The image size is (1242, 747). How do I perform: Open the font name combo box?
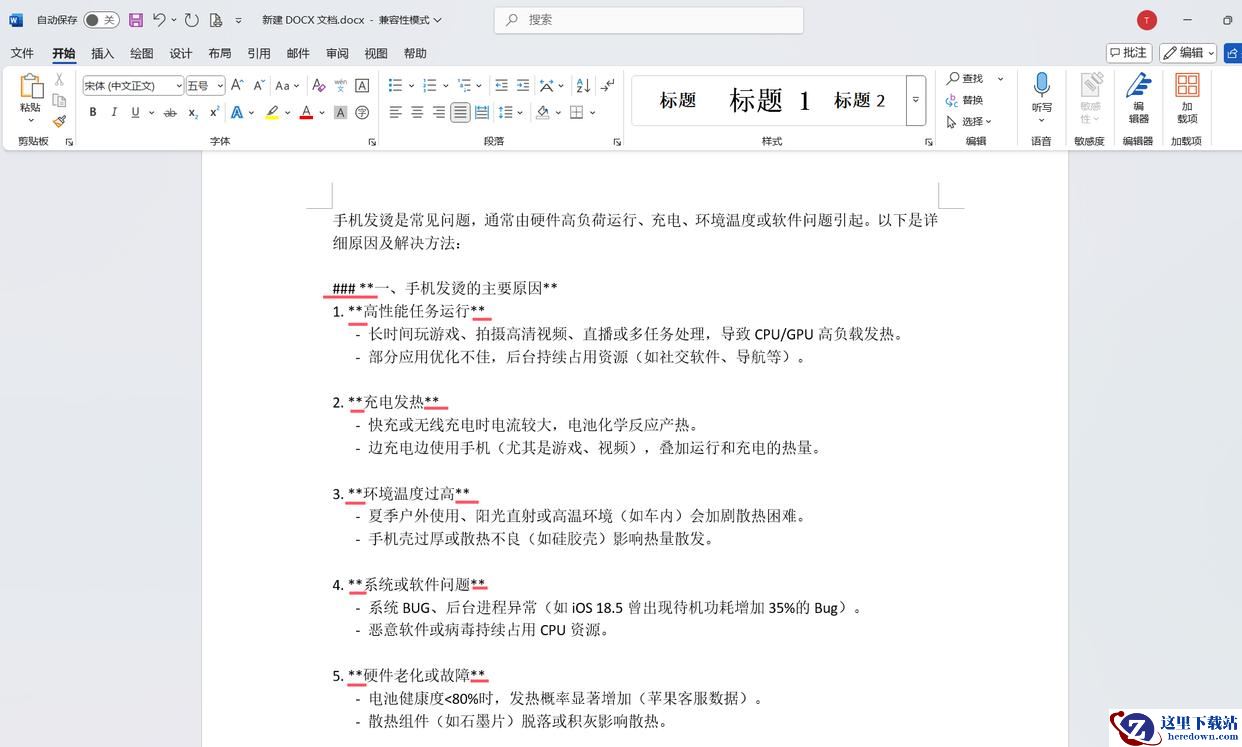tap(133, 86)
